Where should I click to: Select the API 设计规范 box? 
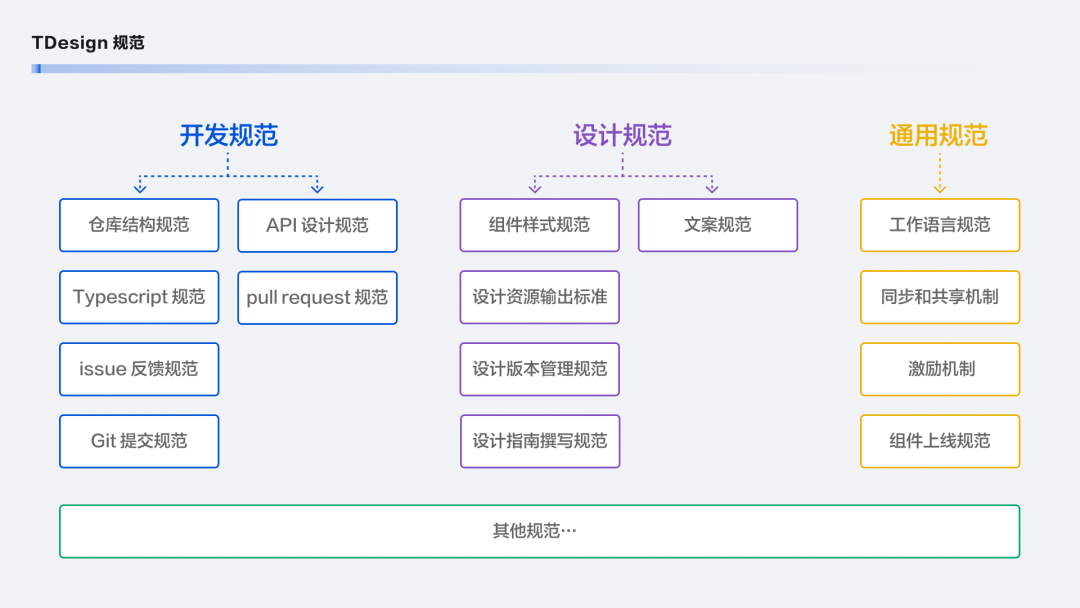[x=318, y=226]
